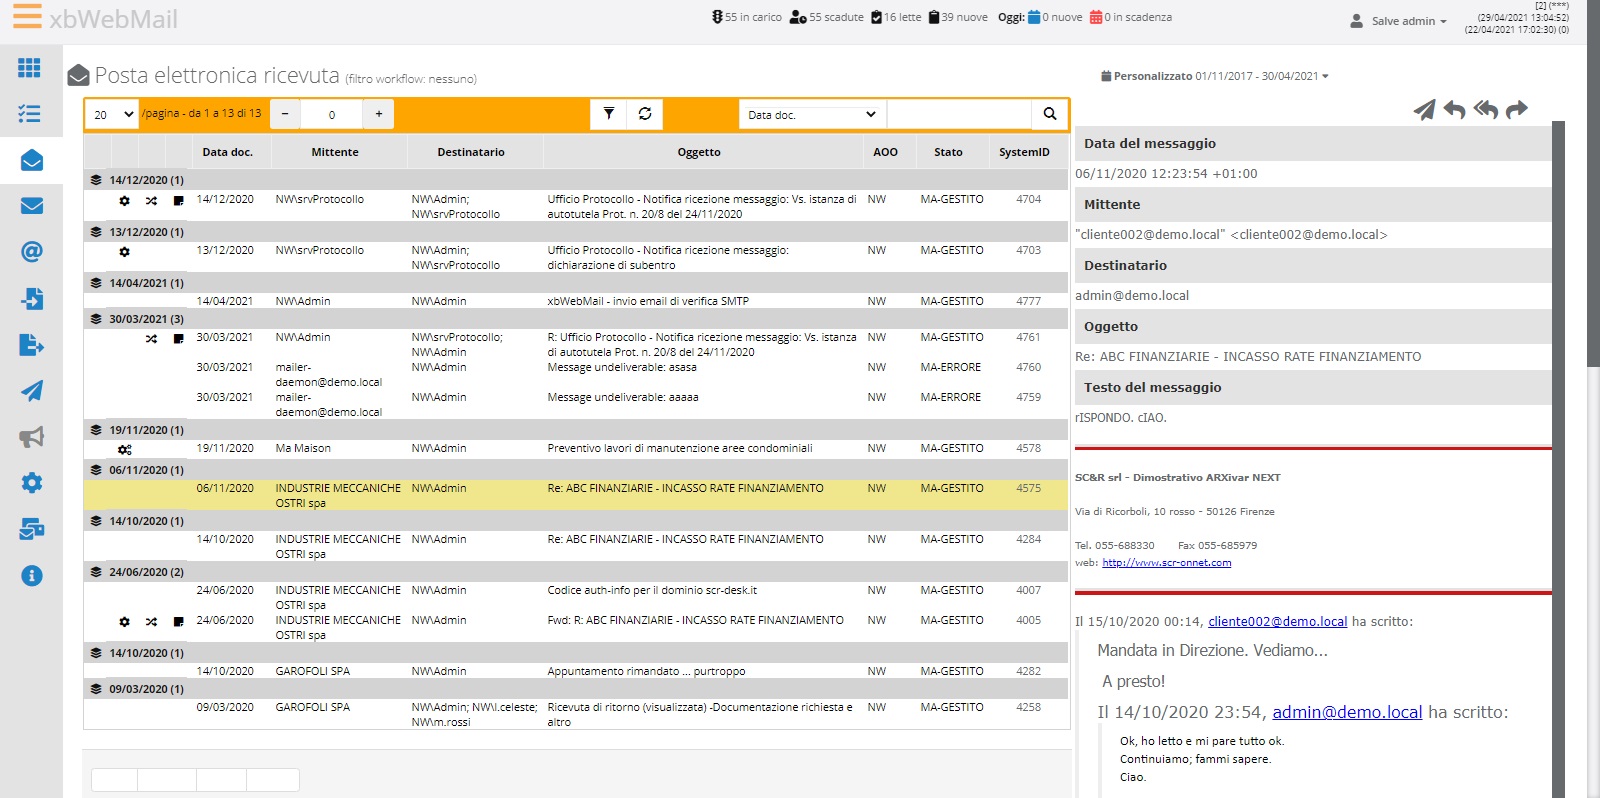This screenshot has height=798, width=1600.
Task: Open the 39 nuove indicator
Action: pos(958,17)
